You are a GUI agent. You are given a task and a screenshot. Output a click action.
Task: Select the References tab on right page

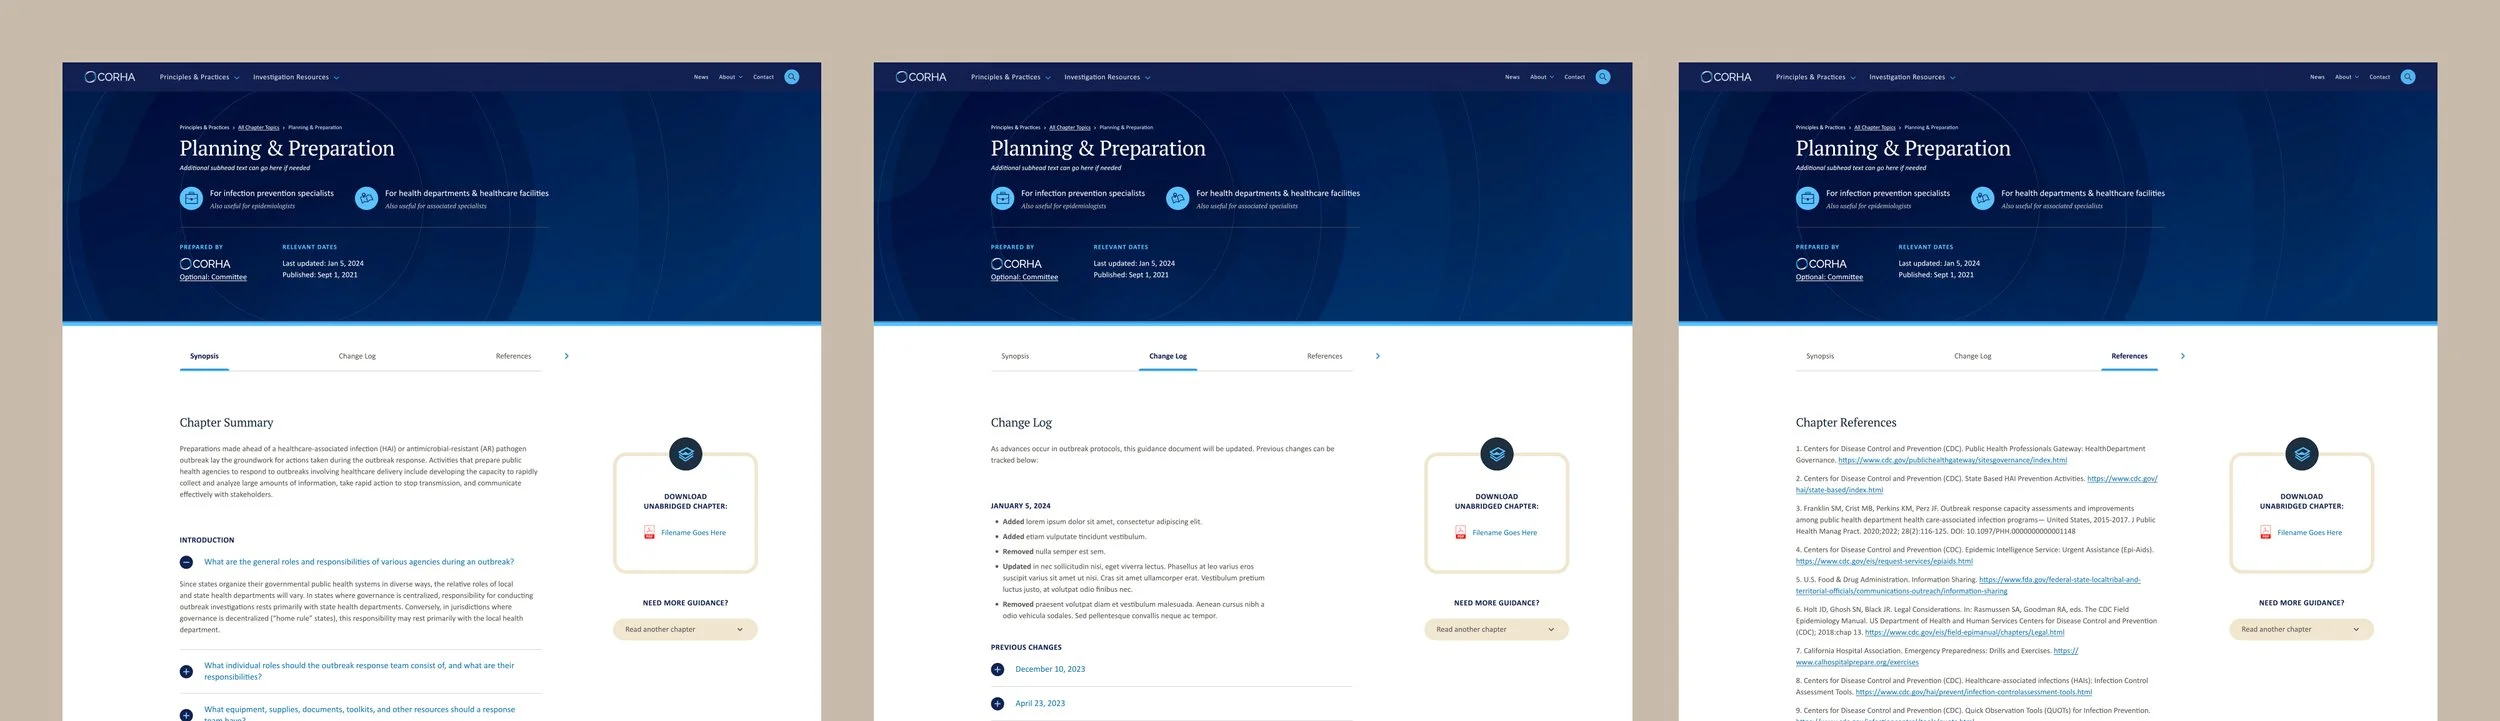(x=2129, y=356)
